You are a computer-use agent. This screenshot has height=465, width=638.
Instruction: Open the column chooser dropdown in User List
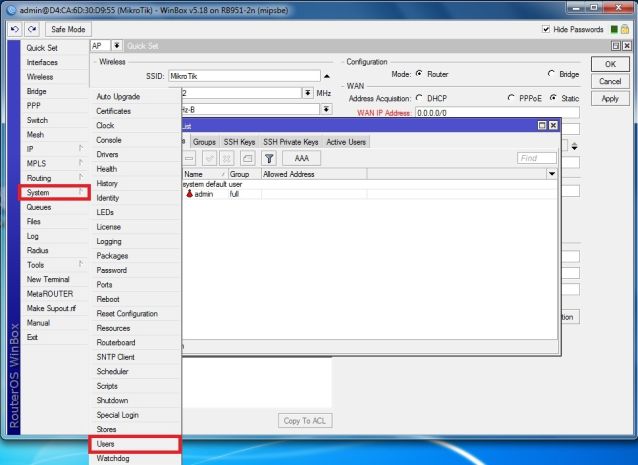click(x=552, y=174)
